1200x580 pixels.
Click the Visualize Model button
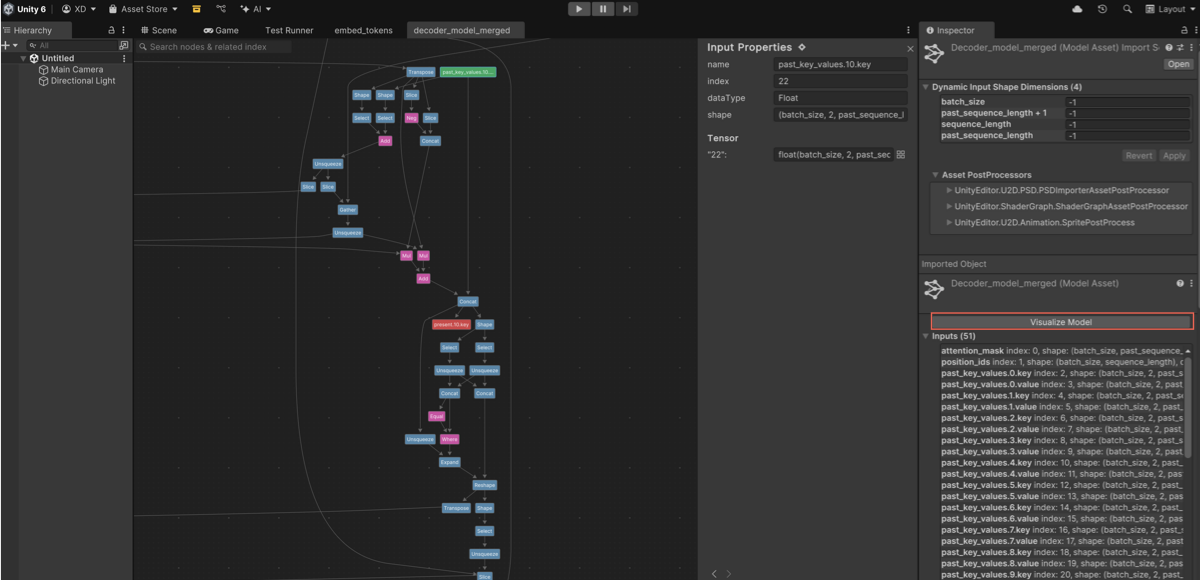(1062, 321)
